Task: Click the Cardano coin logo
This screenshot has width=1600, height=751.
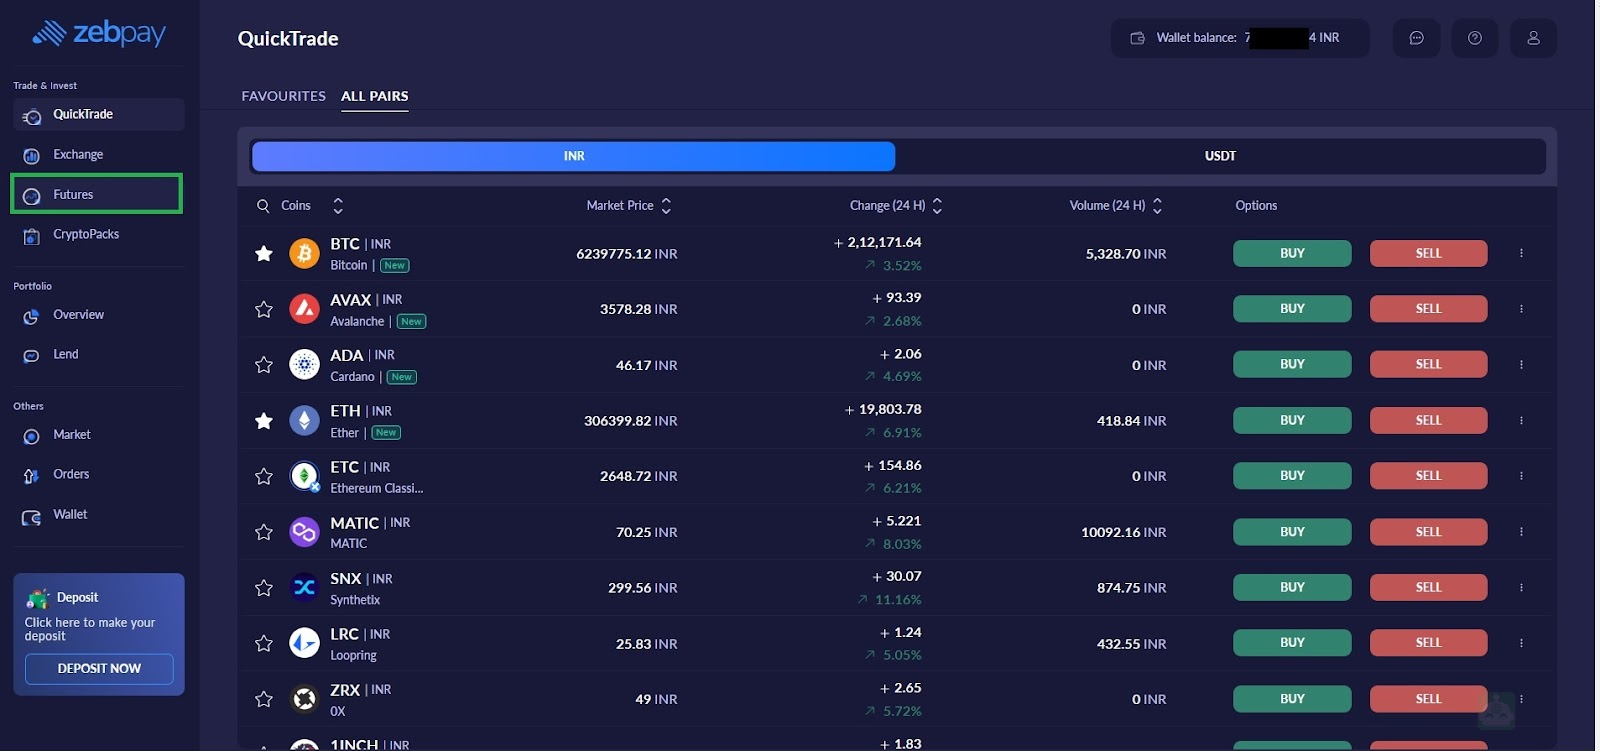Action: tap(304, 365)
